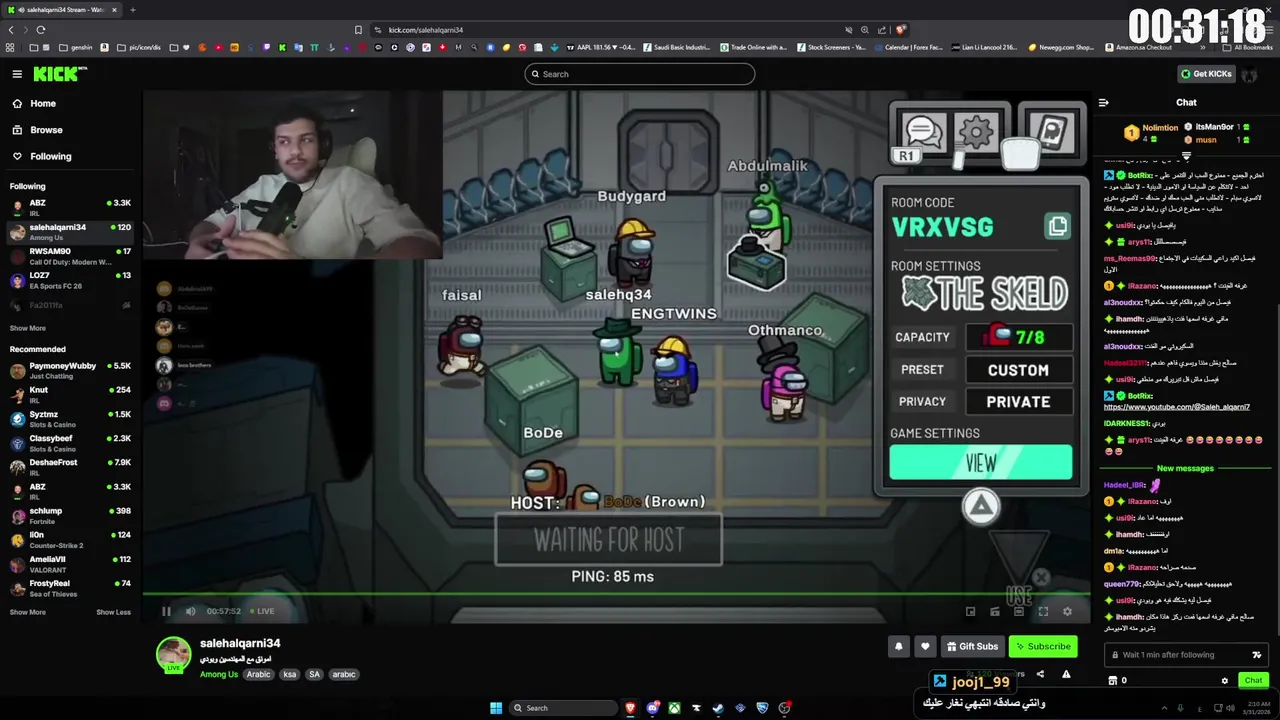
Task: Open Knut recommended channel
Action: (x=70, y=394)
